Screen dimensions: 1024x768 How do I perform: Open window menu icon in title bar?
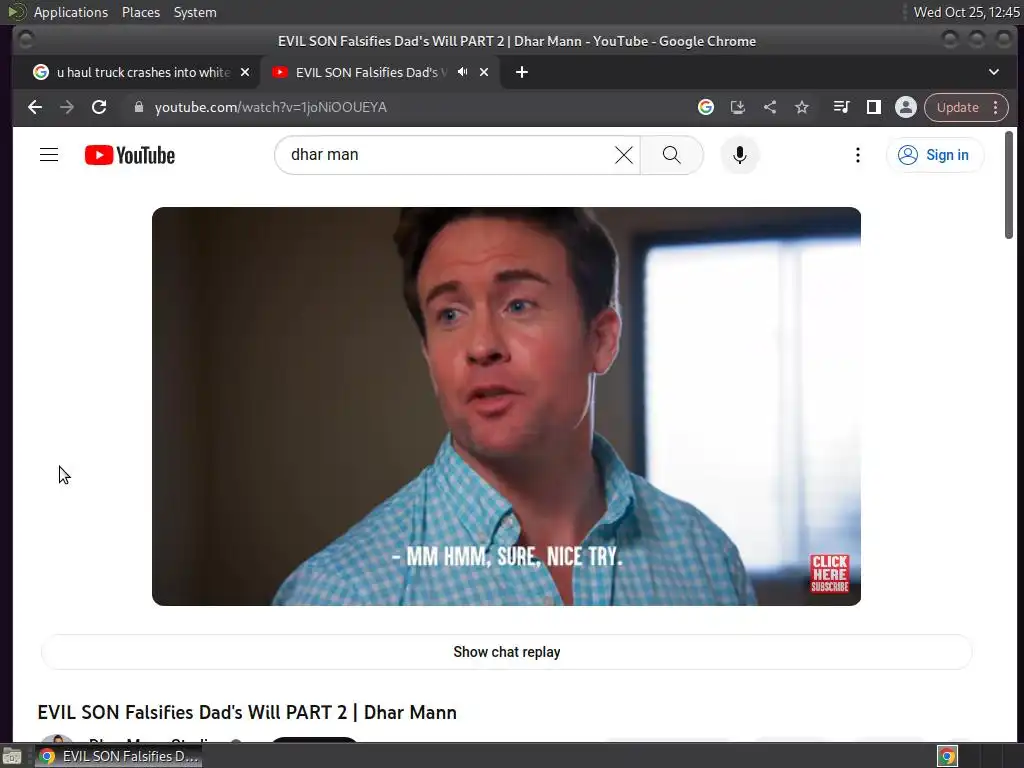(25, 40)
